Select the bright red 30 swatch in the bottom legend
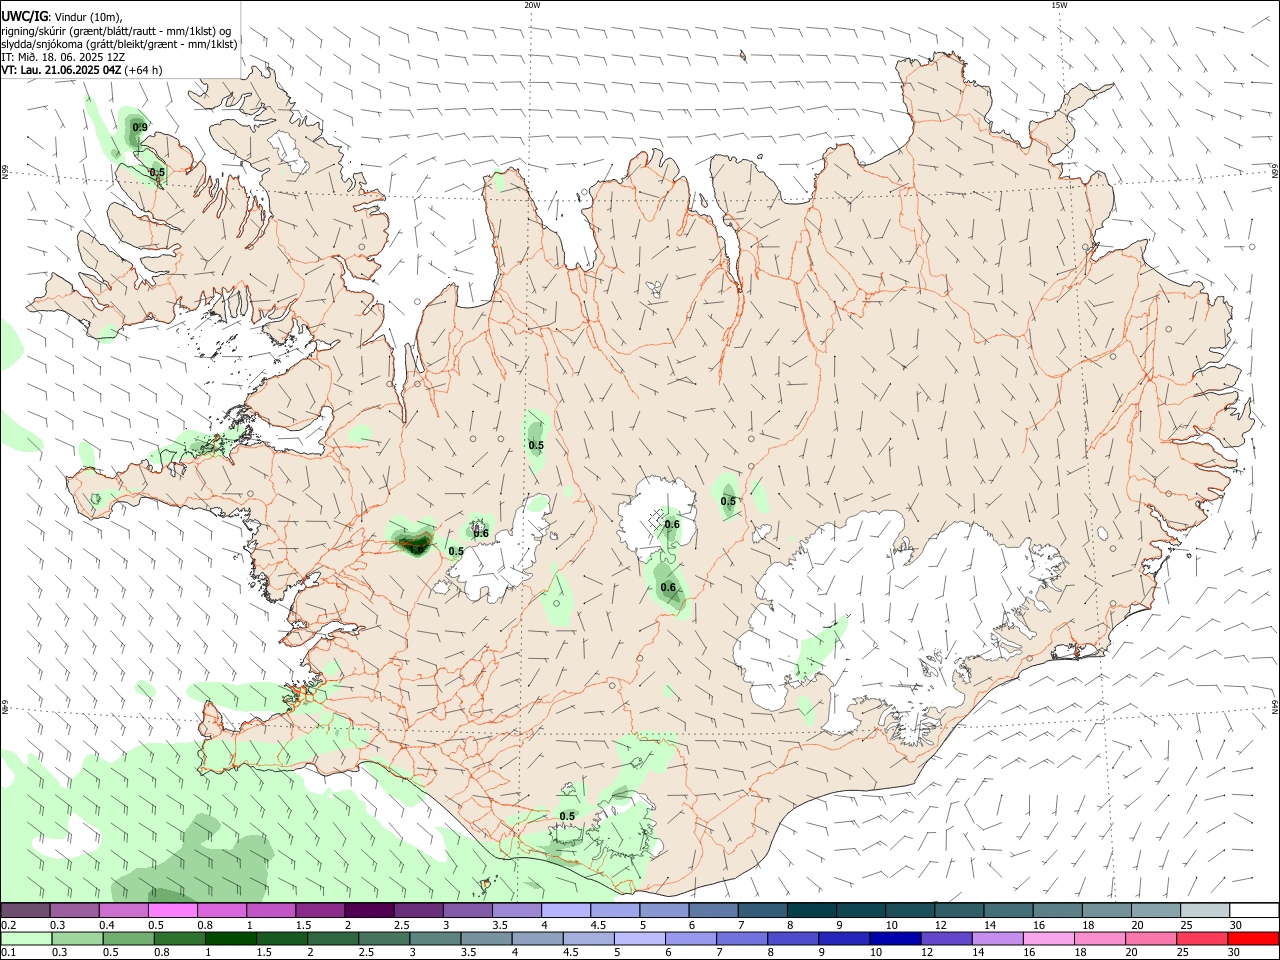This screenshot has height=960, width=1280. (x=1253, y=939)
